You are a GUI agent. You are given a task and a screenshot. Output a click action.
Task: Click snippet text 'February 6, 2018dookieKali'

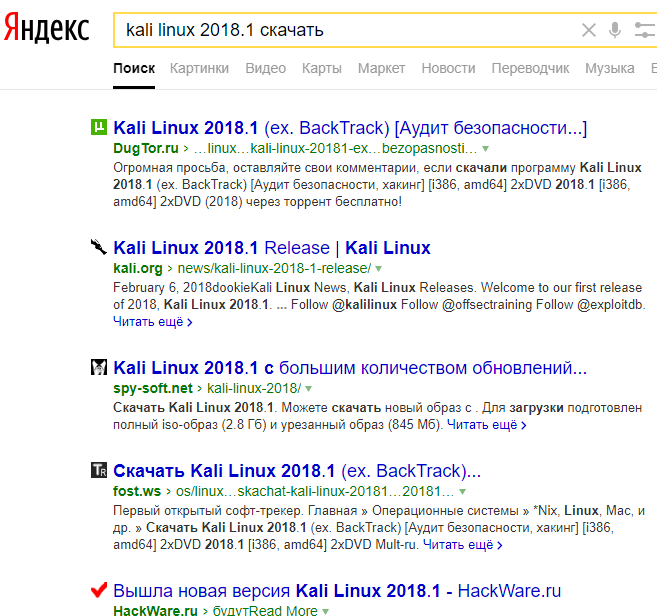[193, 288]
